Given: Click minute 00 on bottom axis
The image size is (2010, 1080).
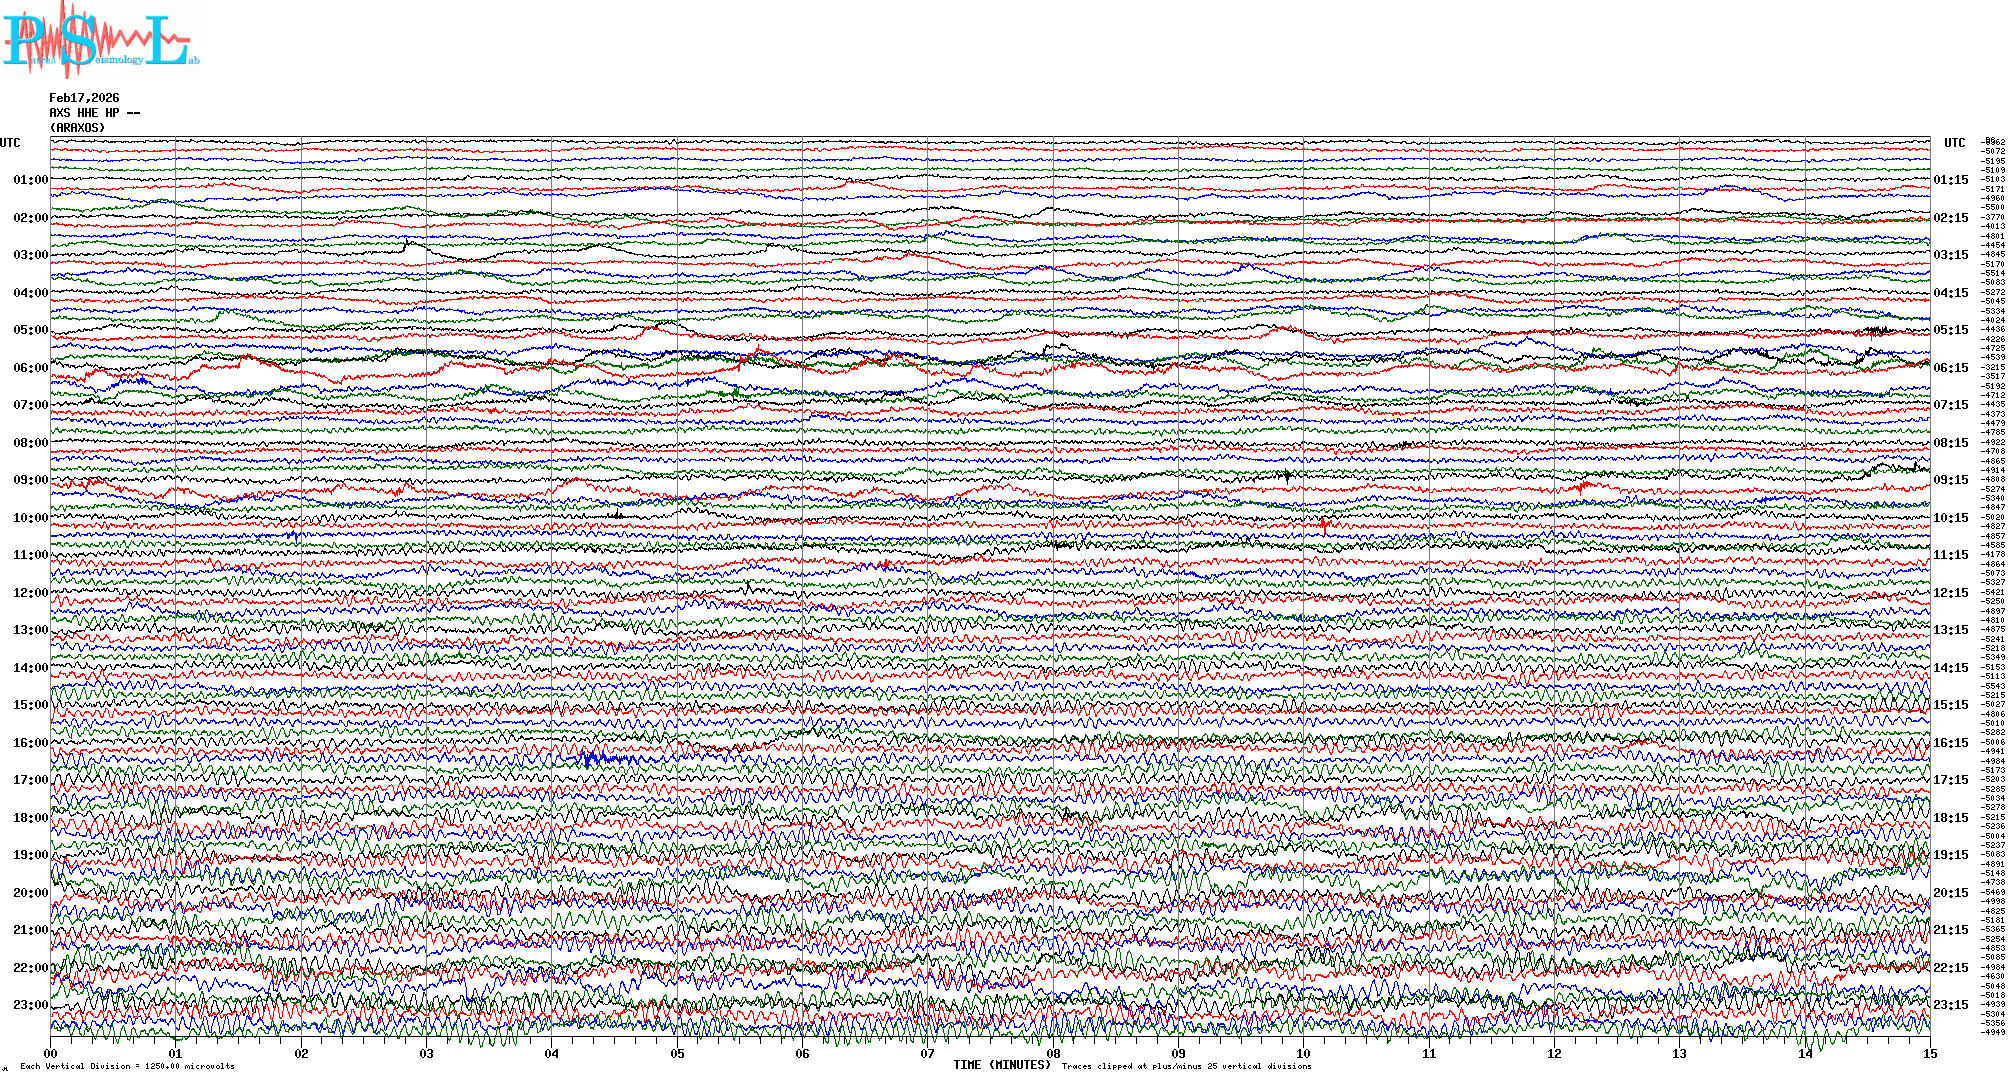Looking at the screenshot, I should (51, 1053).
